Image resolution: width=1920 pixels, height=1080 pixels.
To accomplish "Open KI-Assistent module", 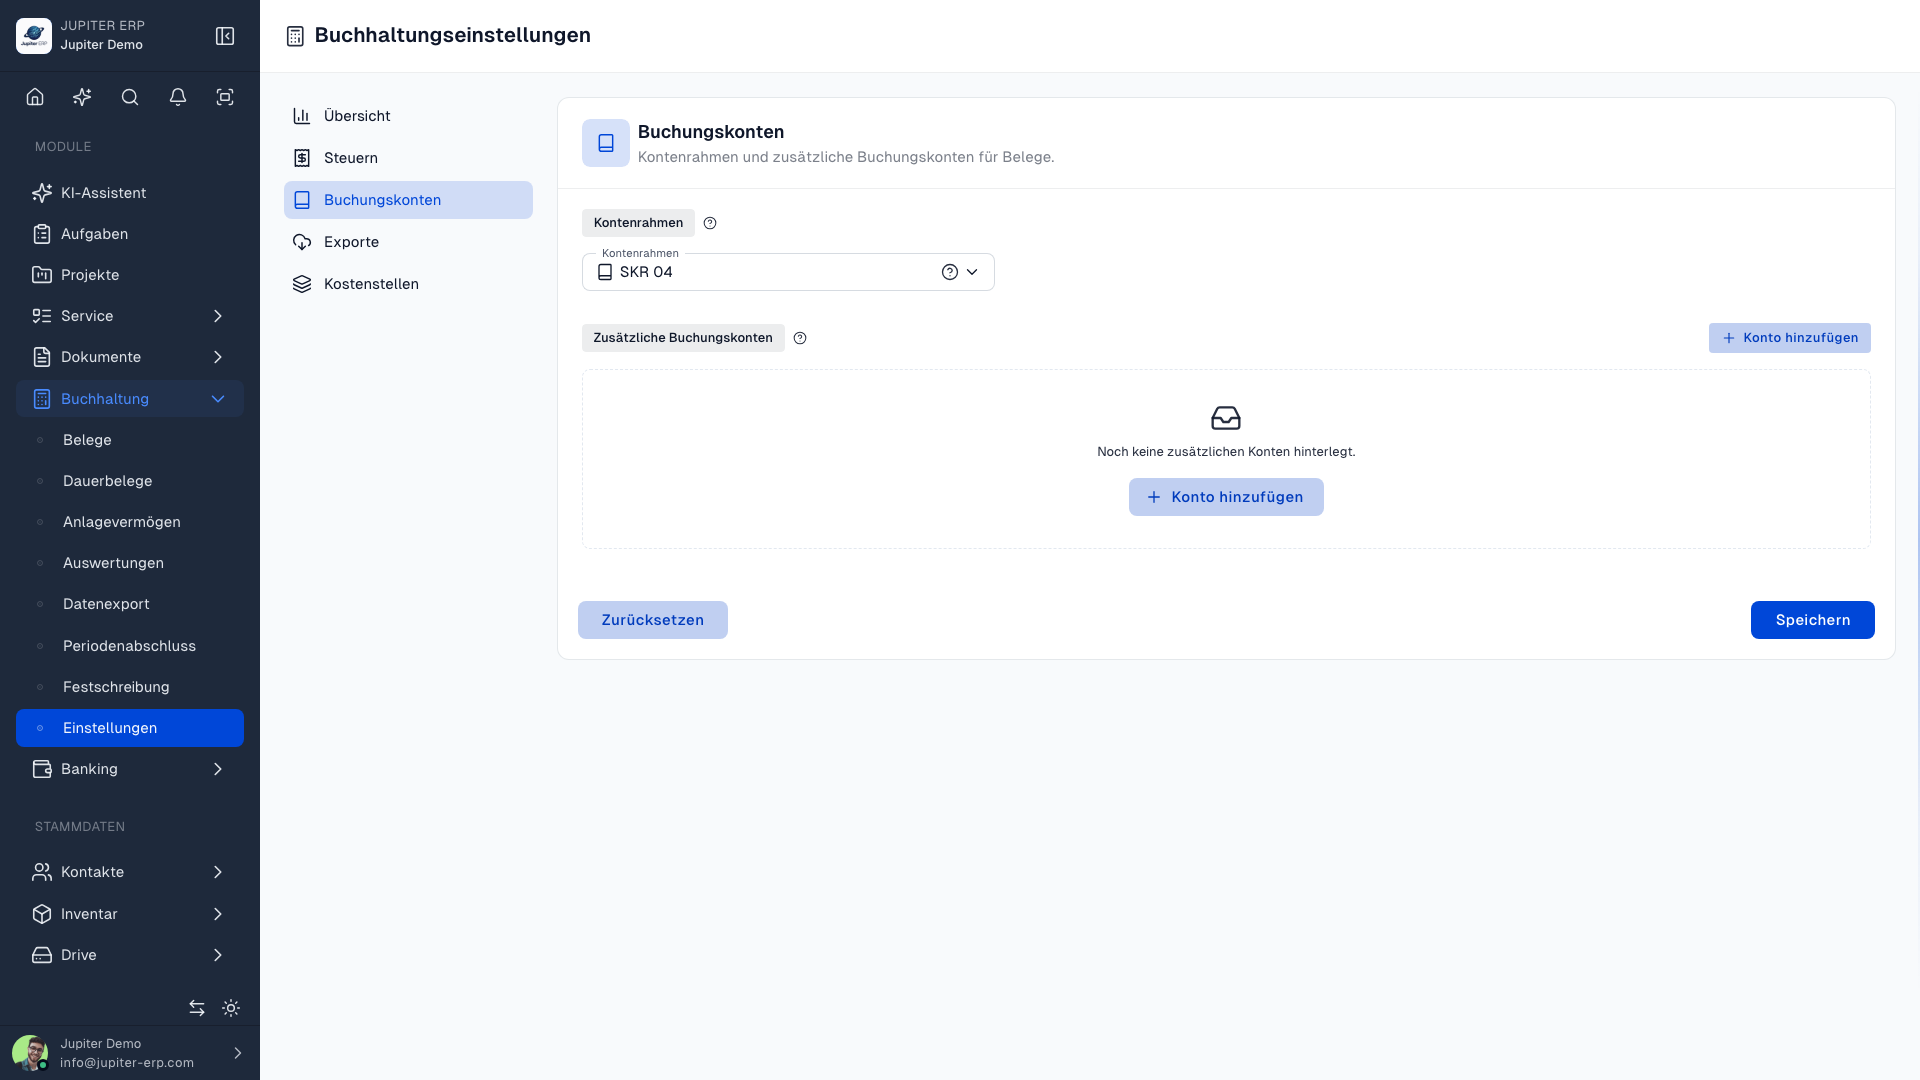I will [x=130, y=193].
